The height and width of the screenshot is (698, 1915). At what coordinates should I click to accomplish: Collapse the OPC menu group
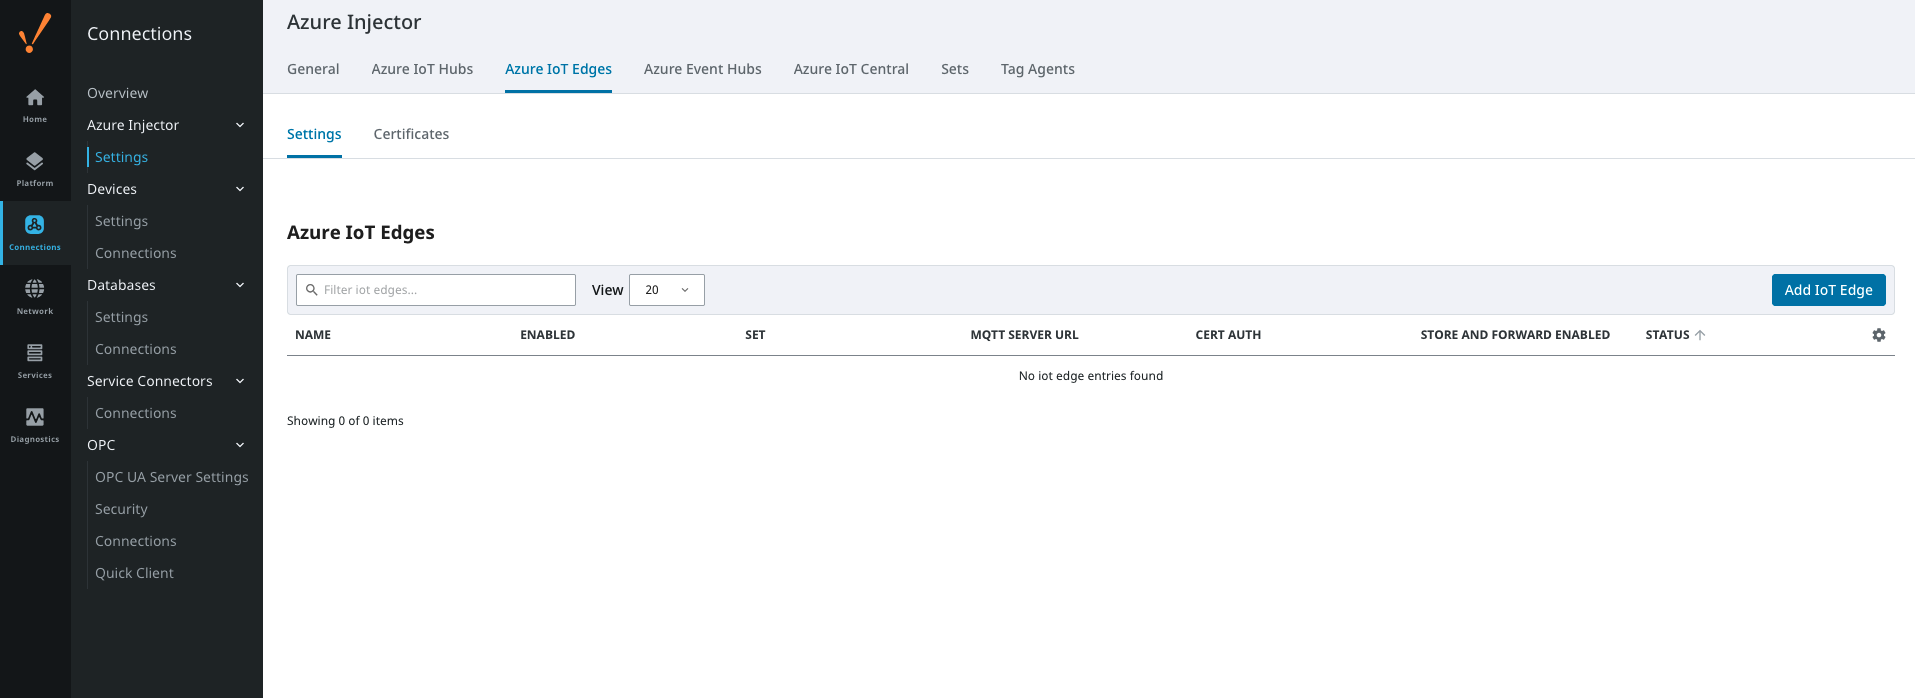click(240, 445)
